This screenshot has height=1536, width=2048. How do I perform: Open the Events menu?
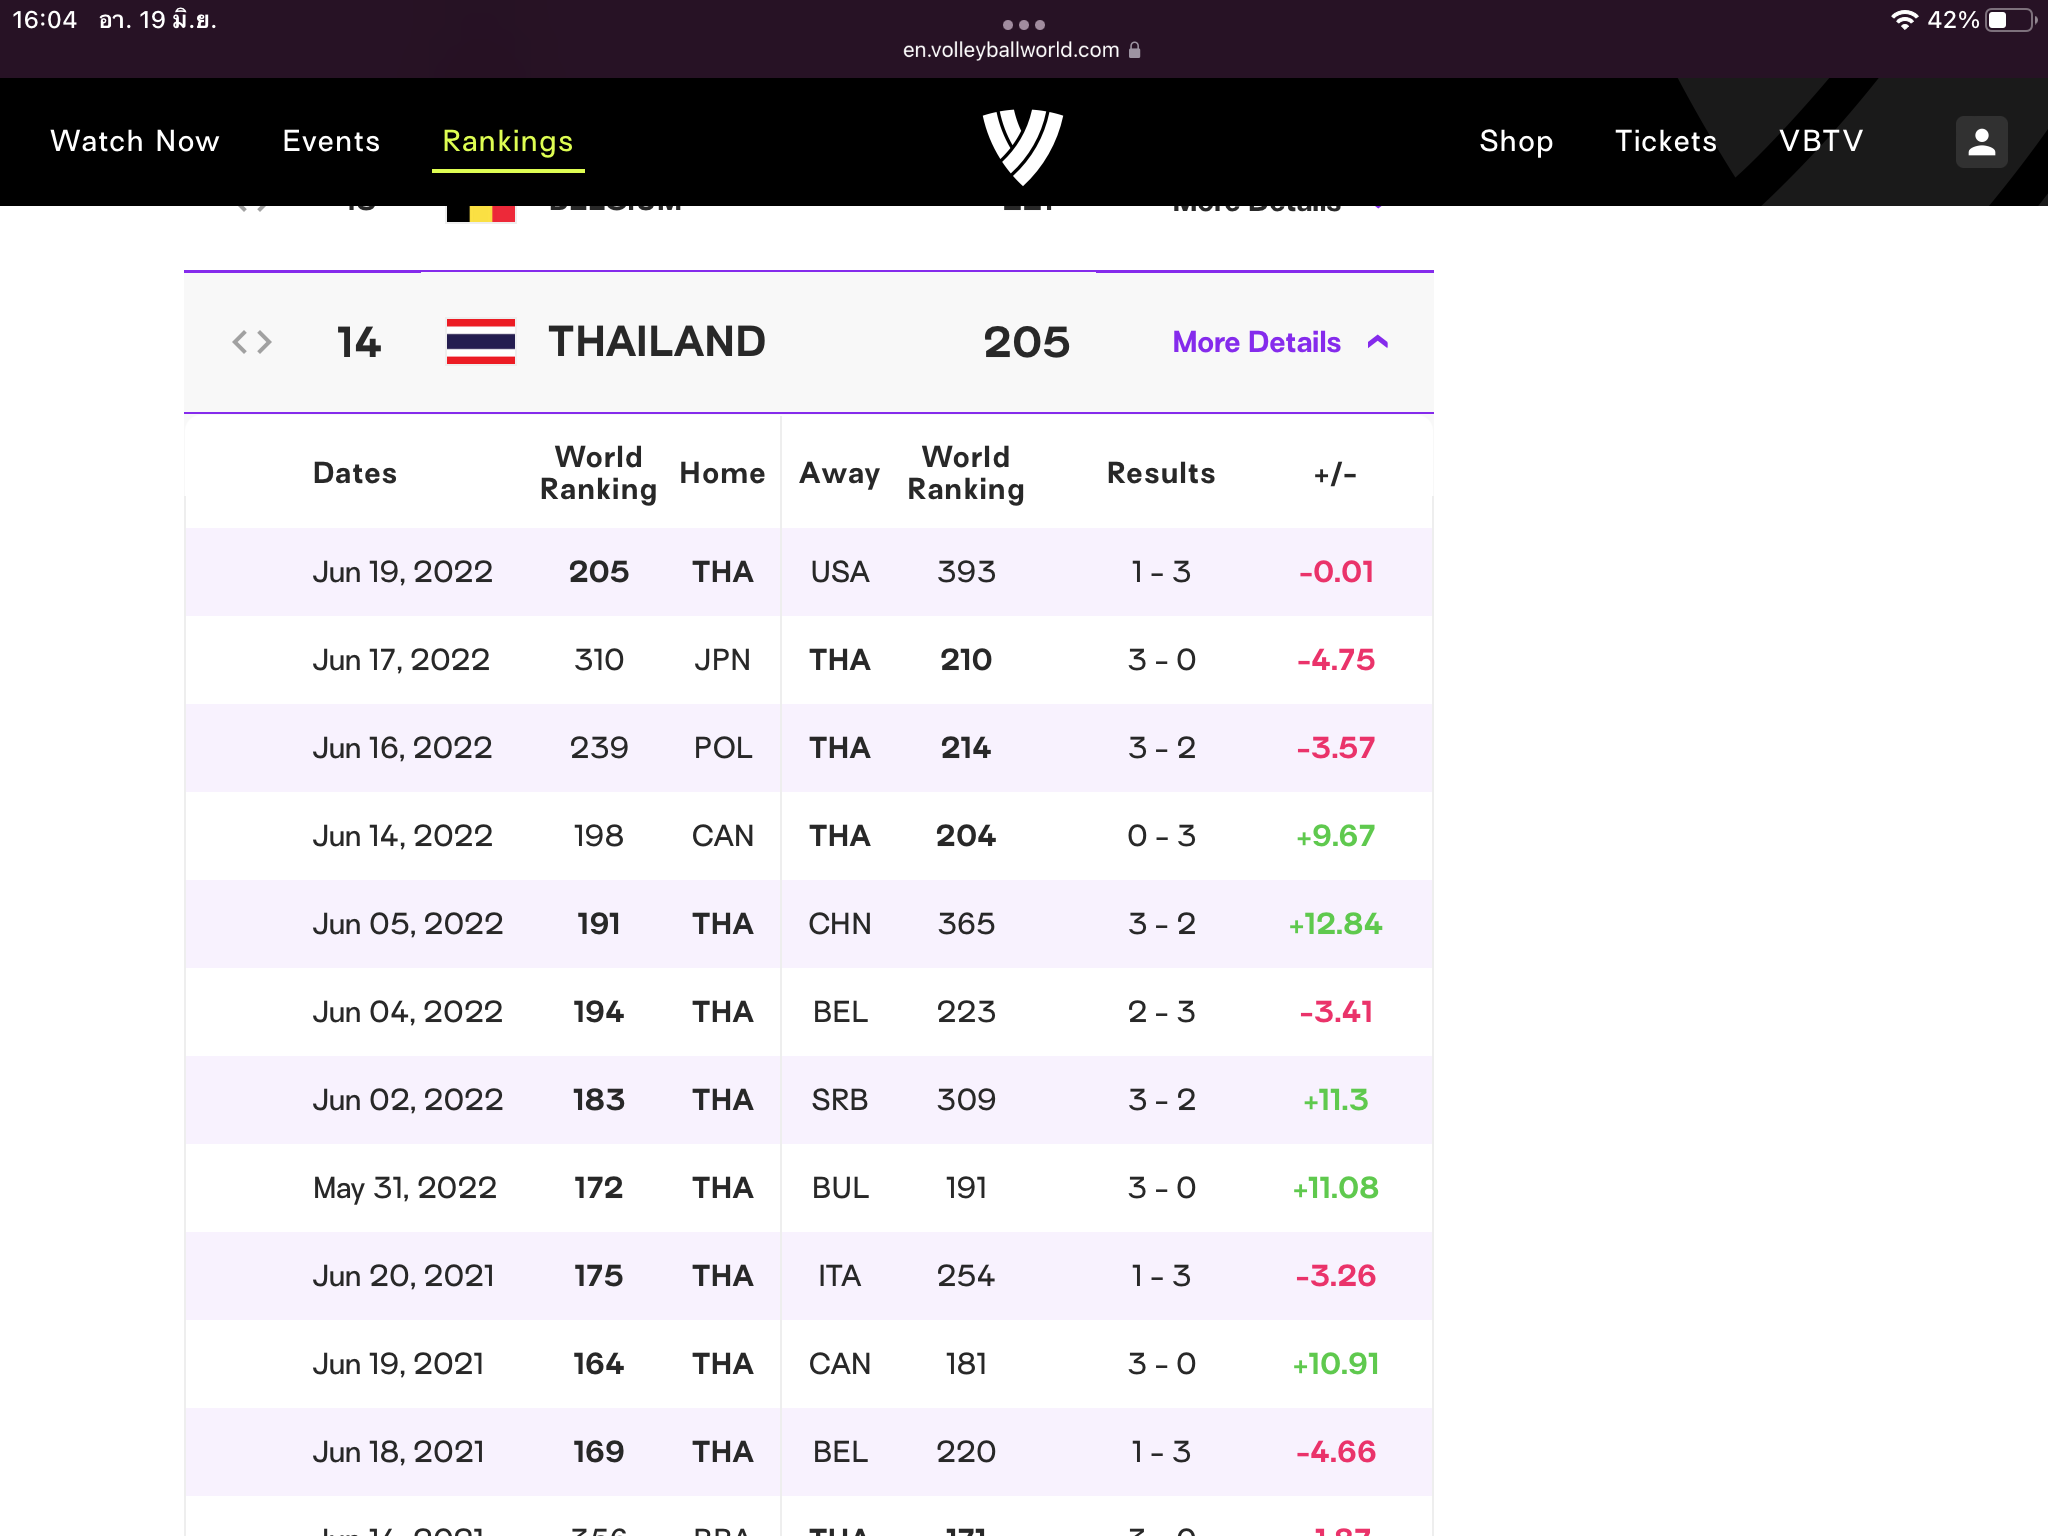[x=331, y=141]
